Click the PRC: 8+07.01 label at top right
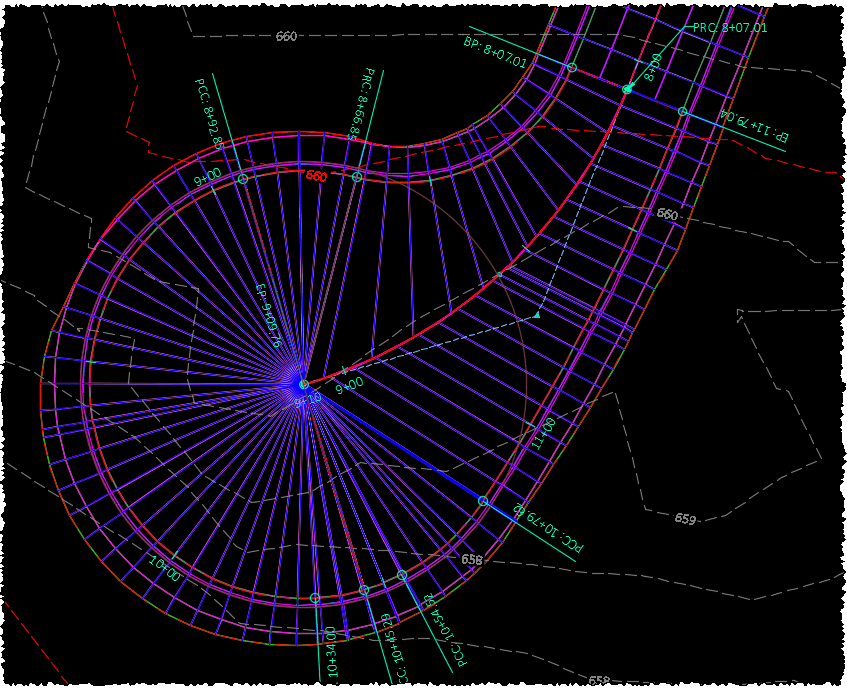The width and height of the screenshot is (847, 690). coord(730,27)
